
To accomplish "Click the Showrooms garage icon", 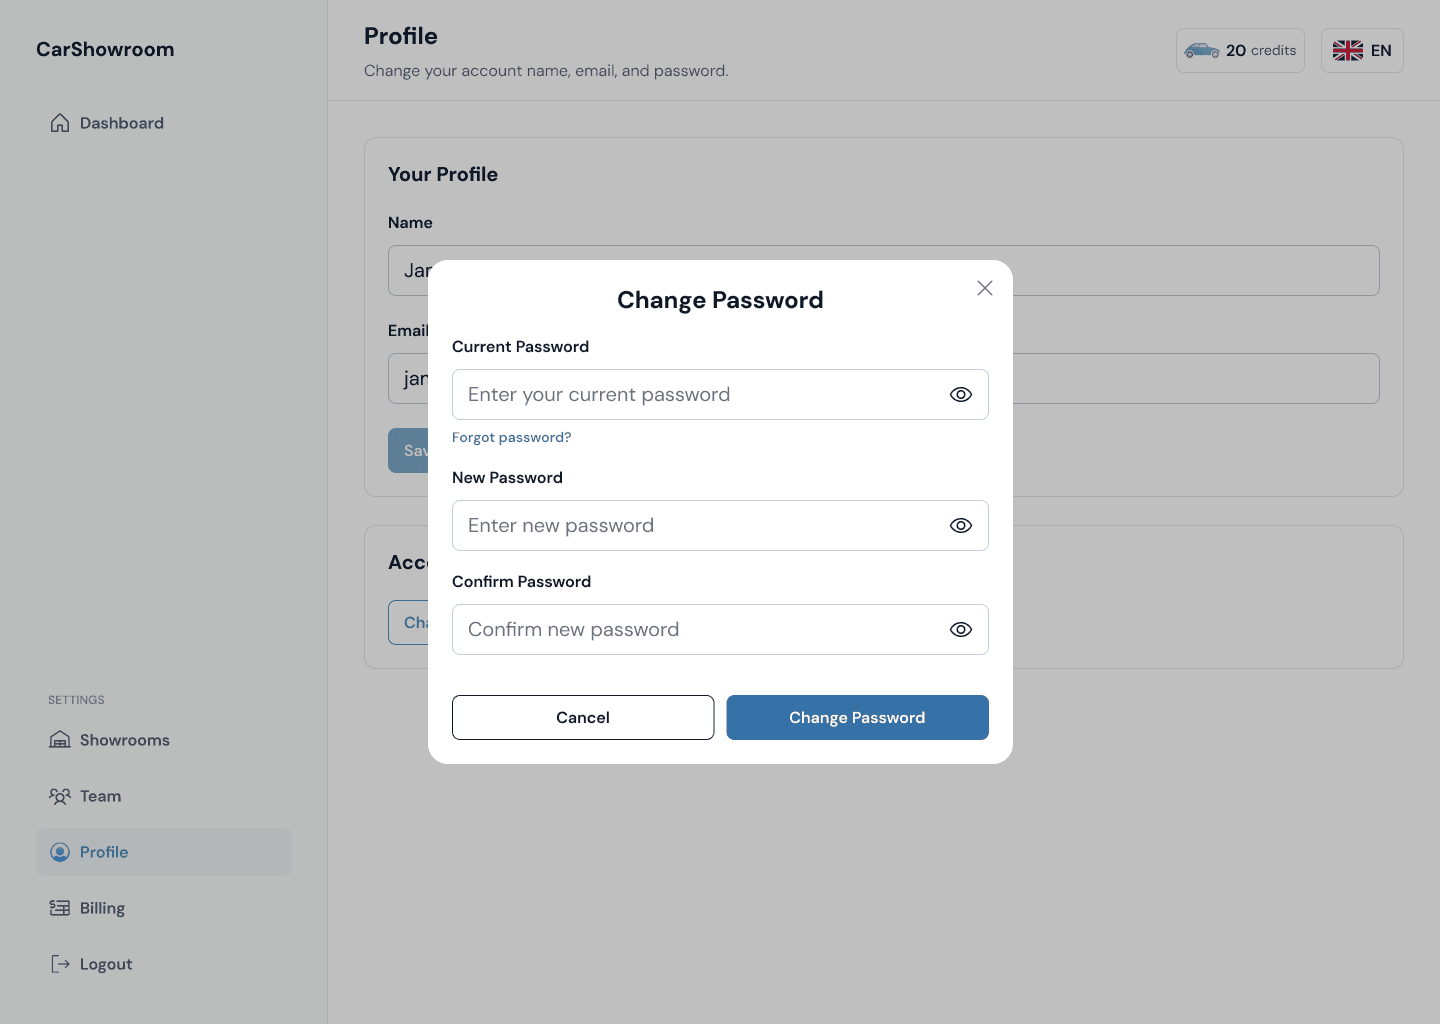I will point(60,740).
